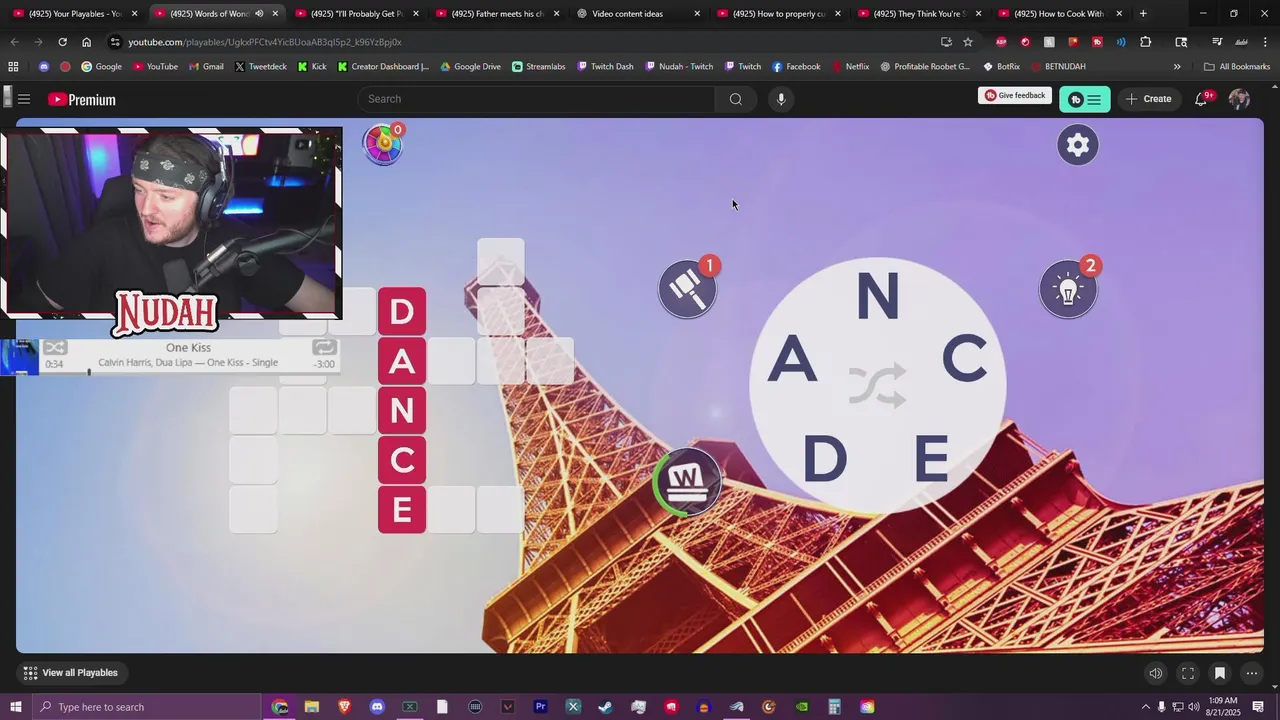Open the taskbar clock showing 1:09 AM
The image size is (1280, 720).
[1224, 707]
